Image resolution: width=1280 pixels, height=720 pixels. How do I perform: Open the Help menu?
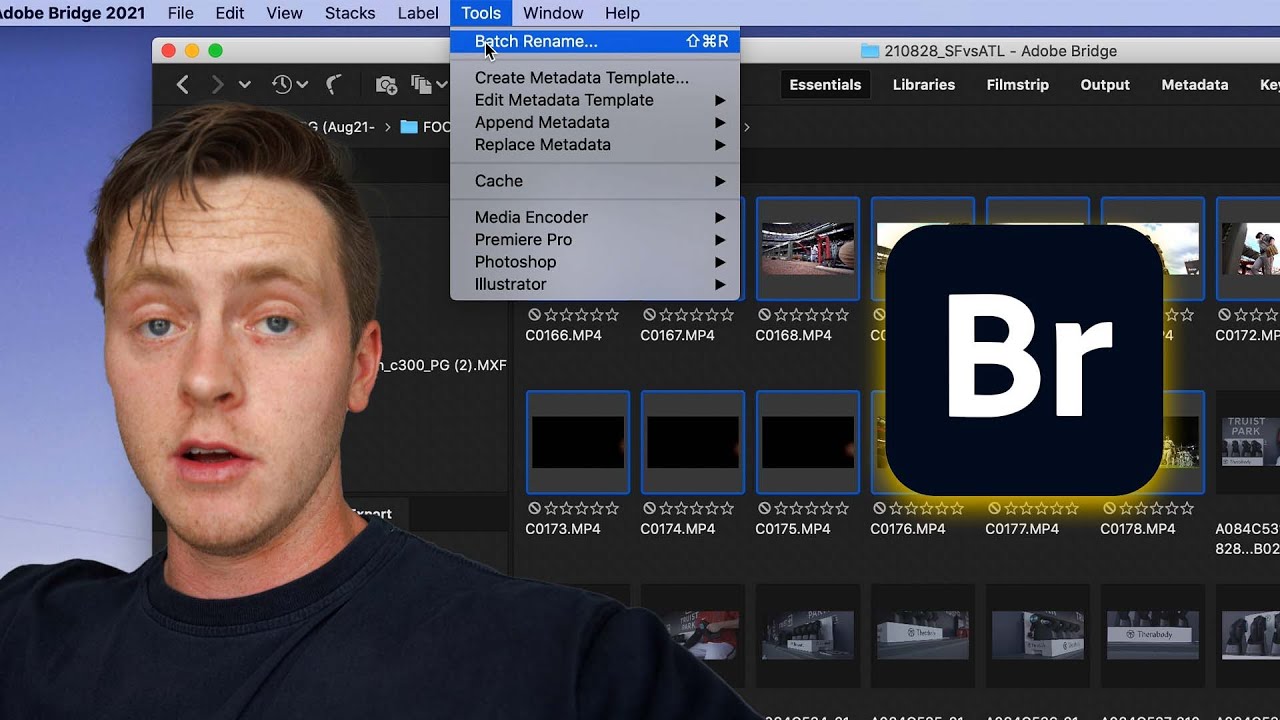coord(622,13)
